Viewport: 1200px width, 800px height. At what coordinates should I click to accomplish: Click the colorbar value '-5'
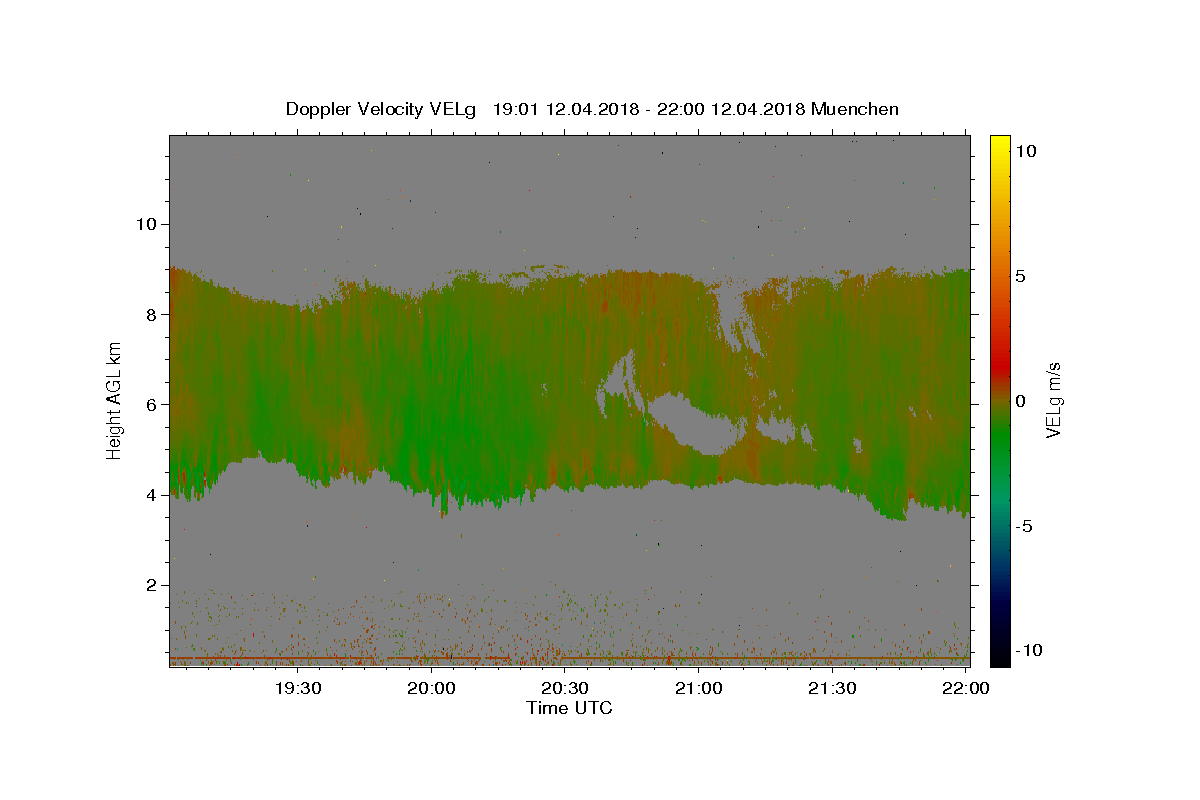[x=1024, y=526]
